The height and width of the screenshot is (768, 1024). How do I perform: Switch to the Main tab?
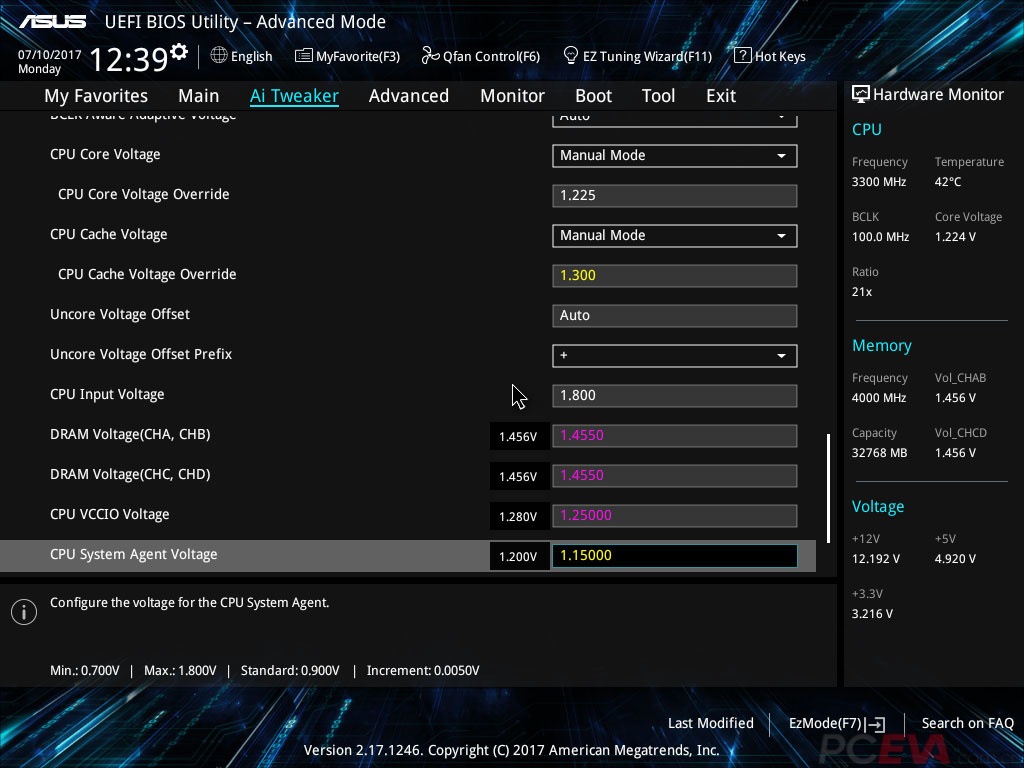coord(199,96)
